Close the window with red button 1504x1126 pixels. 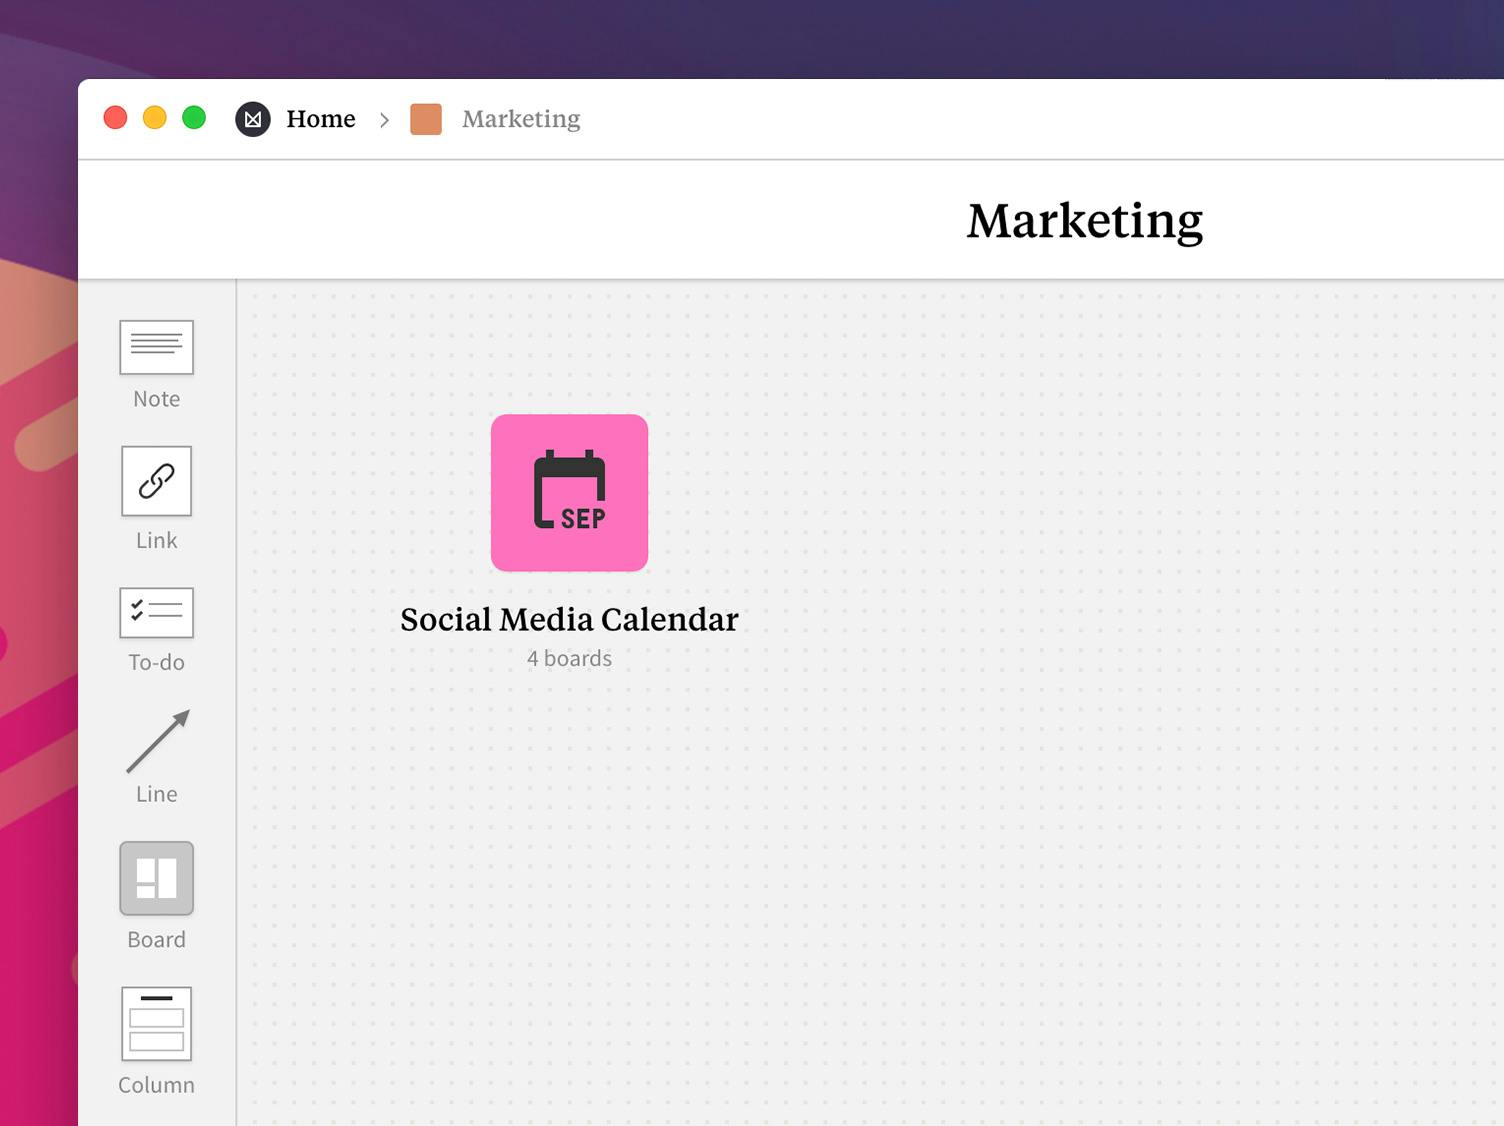(116, 118)
